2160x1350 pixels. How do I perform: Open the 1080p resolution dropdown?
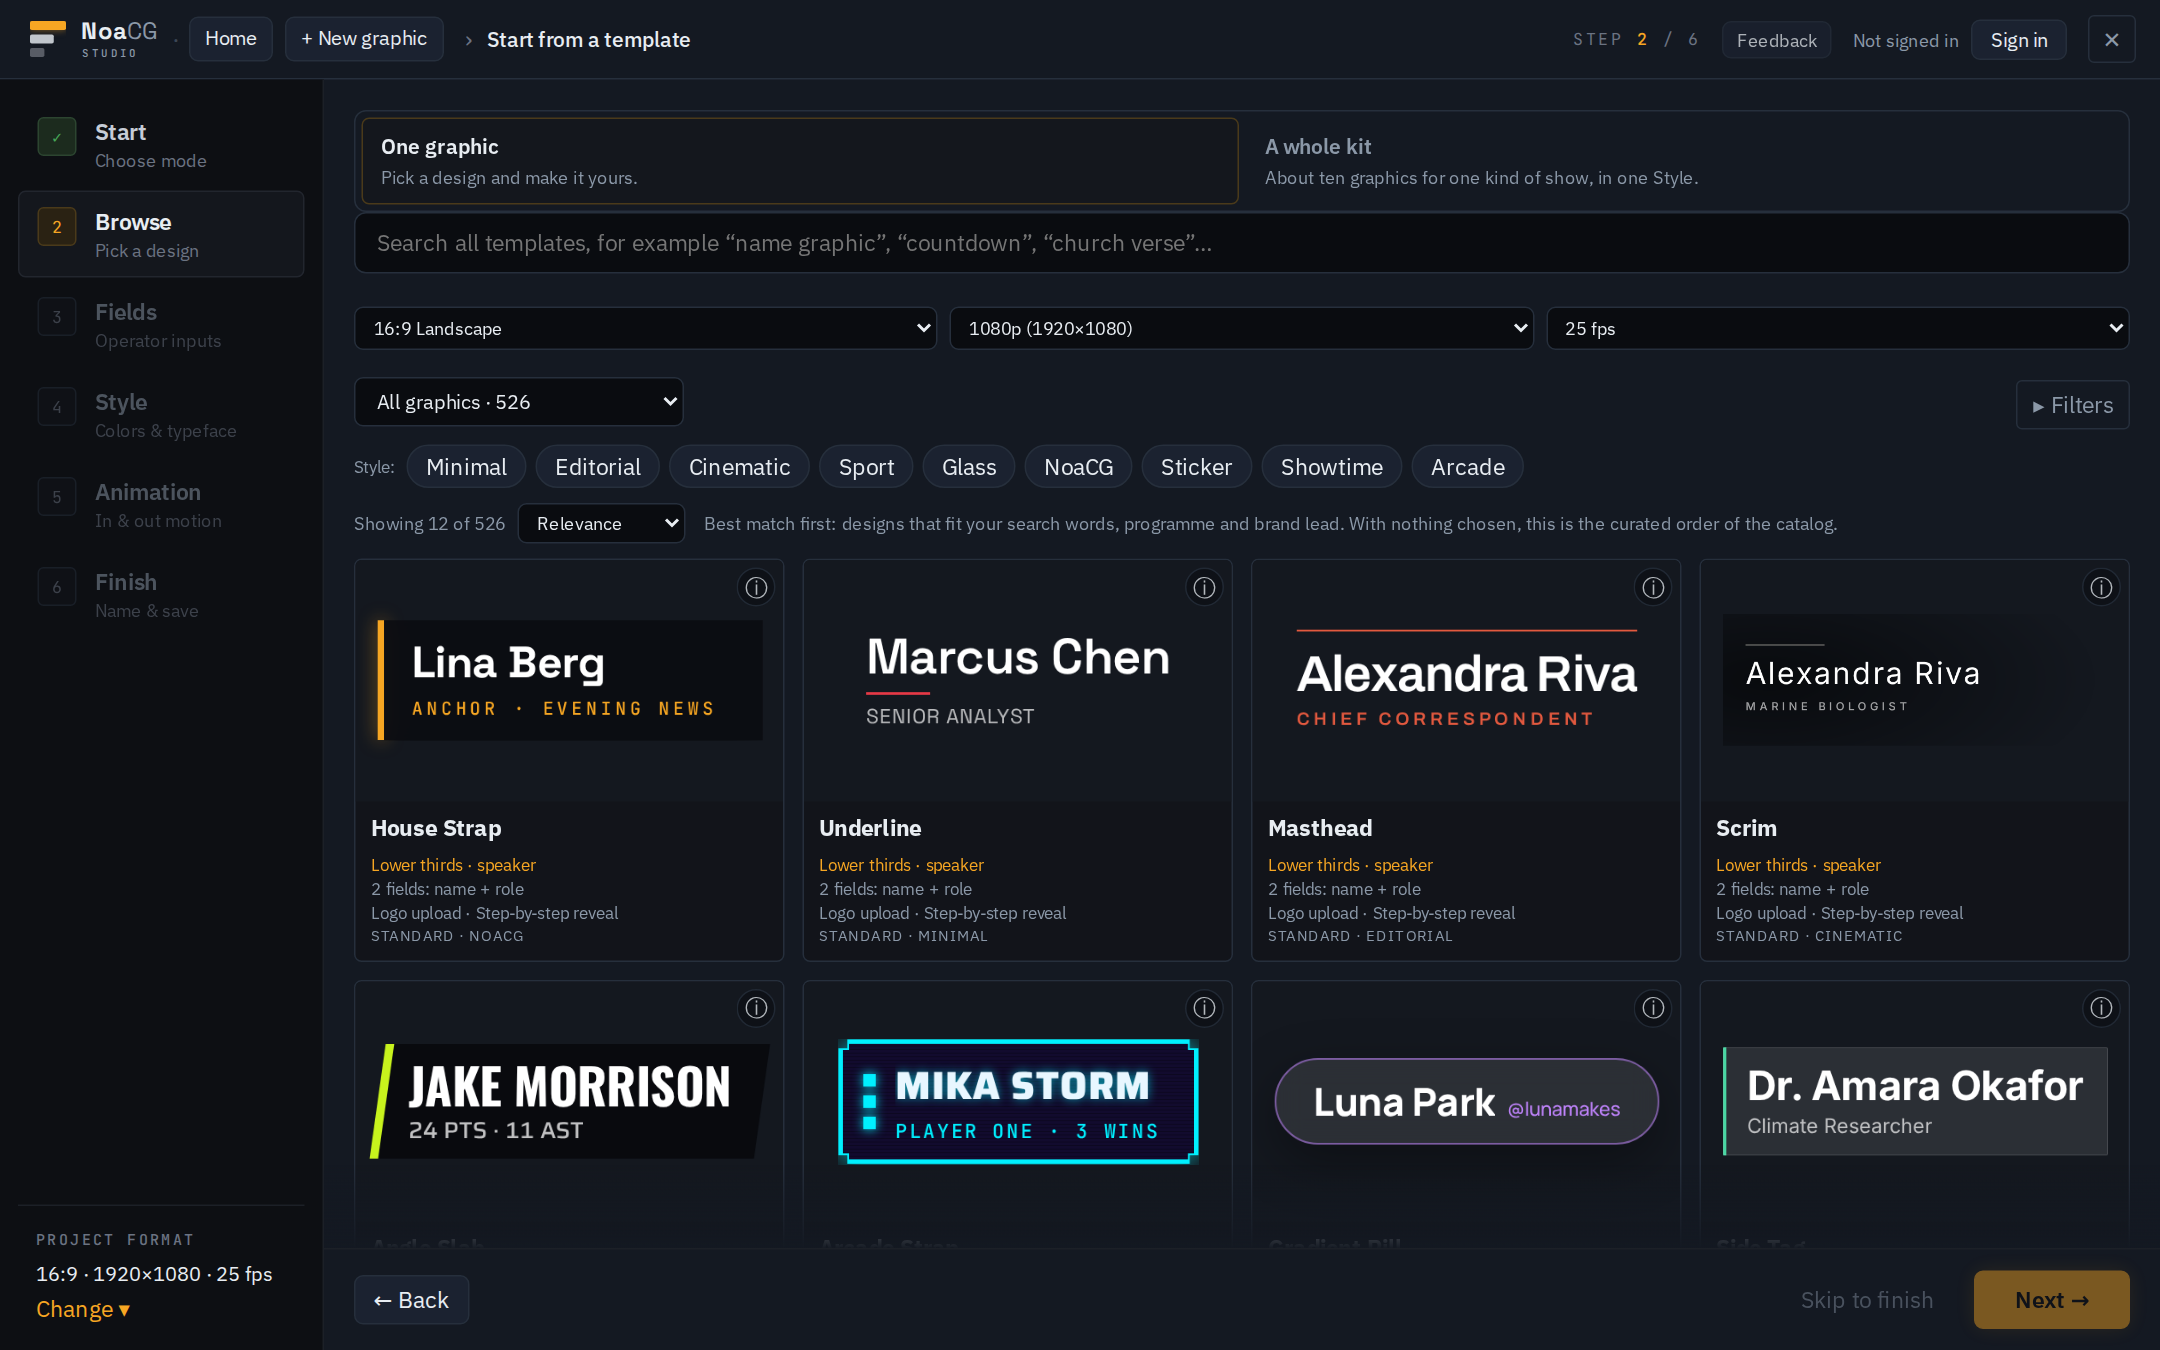[x=1241, y=328]
